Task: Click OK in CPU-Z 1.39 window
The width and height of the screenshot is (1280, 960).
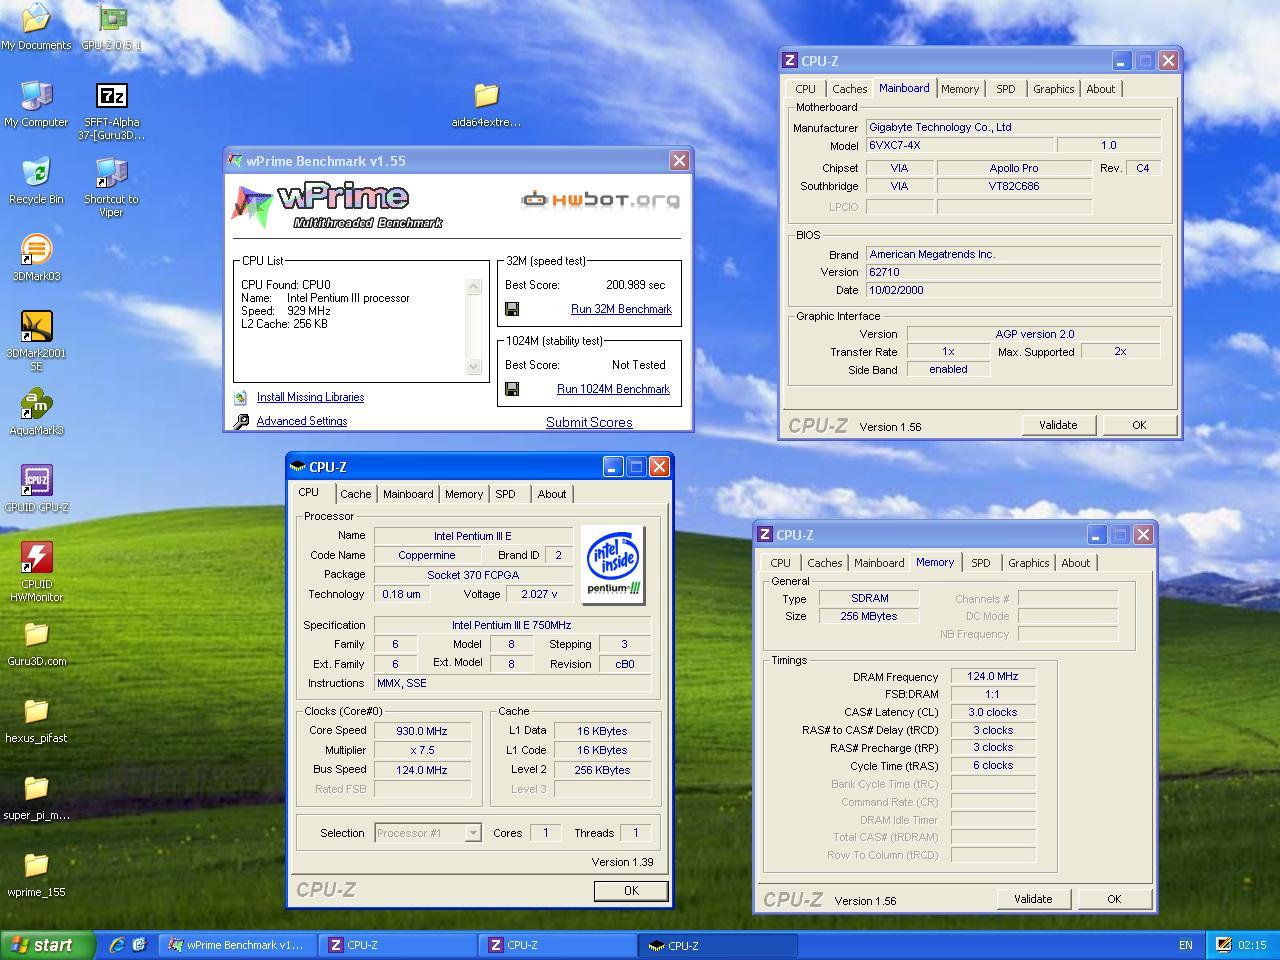Action: 631,890
